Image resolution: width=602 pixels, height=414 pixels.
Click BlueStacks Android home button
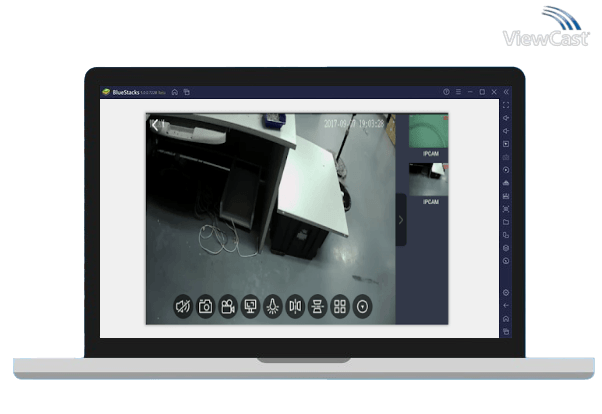[x=506, y=319]
